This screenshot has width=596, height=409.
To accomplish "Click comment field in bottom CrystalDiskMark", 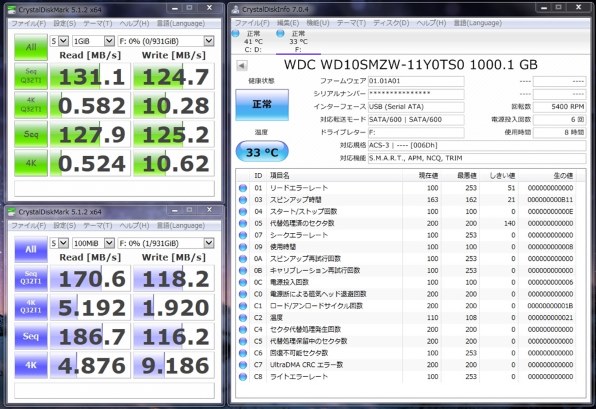I will coord(114,390).
